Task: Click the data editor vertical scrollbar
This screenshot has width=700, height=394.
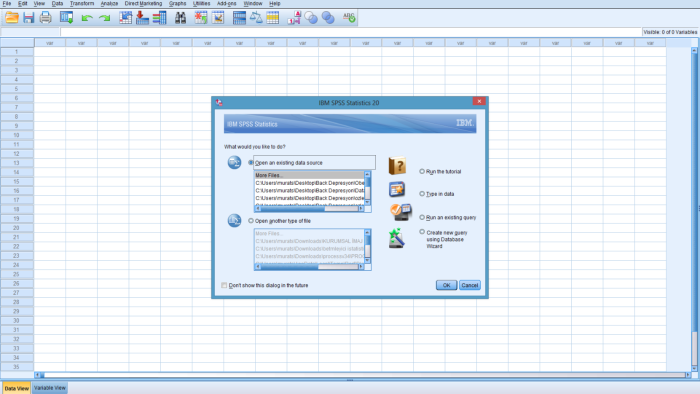Action: 694,210
